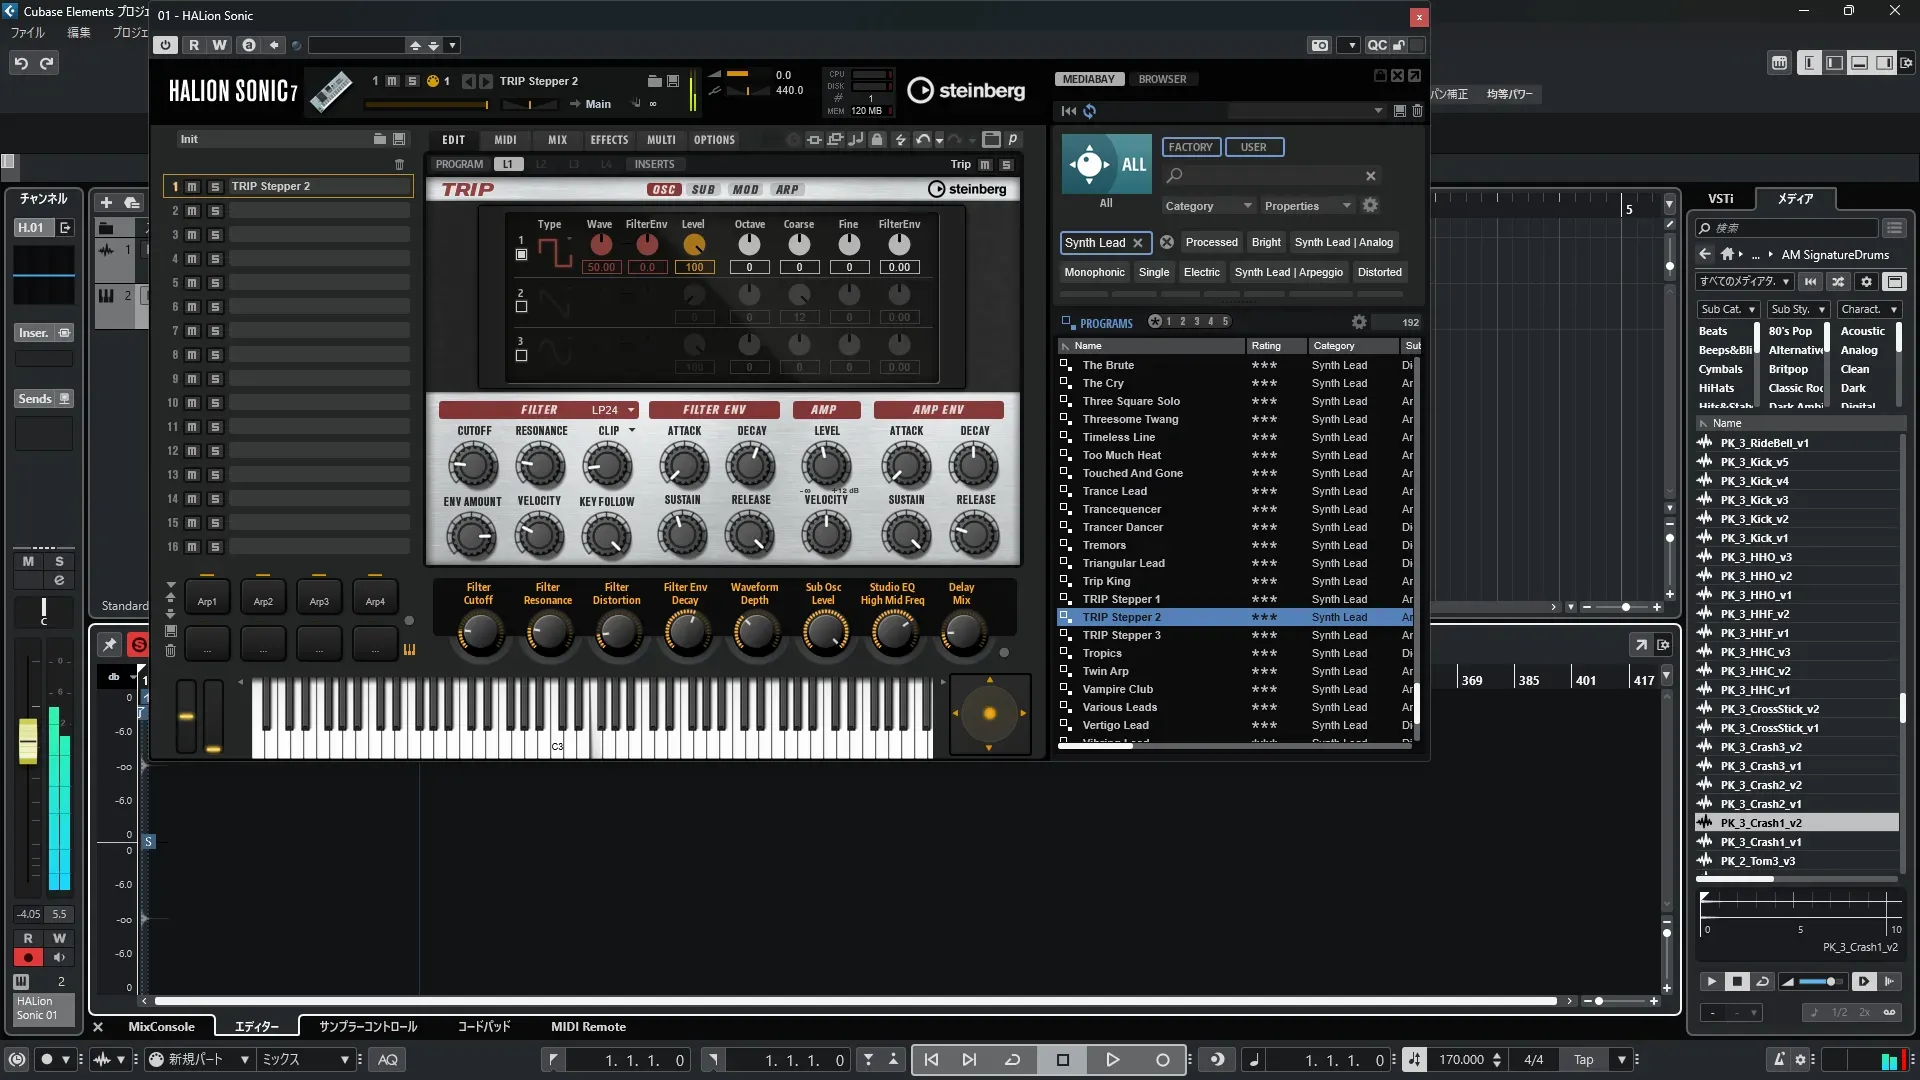Screen dimensions: 1920x1080
Task: Click the Arp1 trigger pad
Action: [x=207, y=601]
